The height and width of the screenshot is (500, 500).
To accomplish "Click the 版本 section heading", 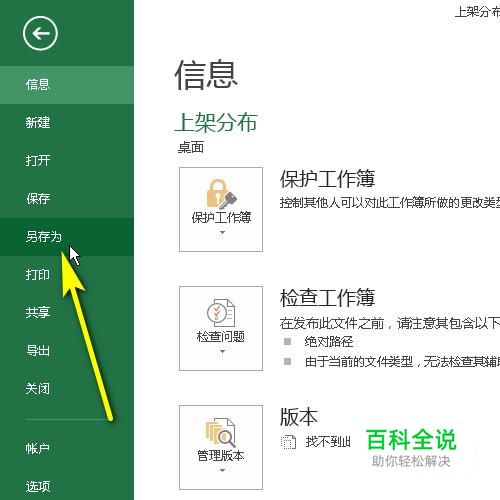I will point(299,417).
